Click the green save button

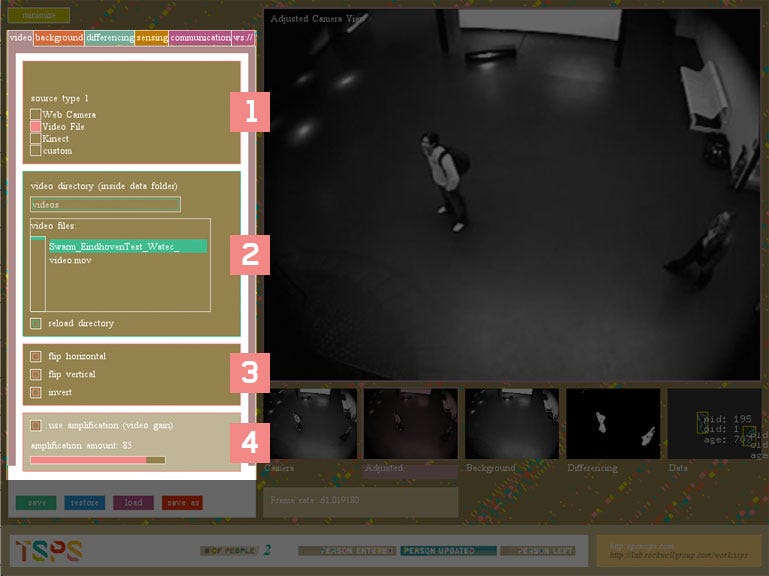tap(36, 503)
